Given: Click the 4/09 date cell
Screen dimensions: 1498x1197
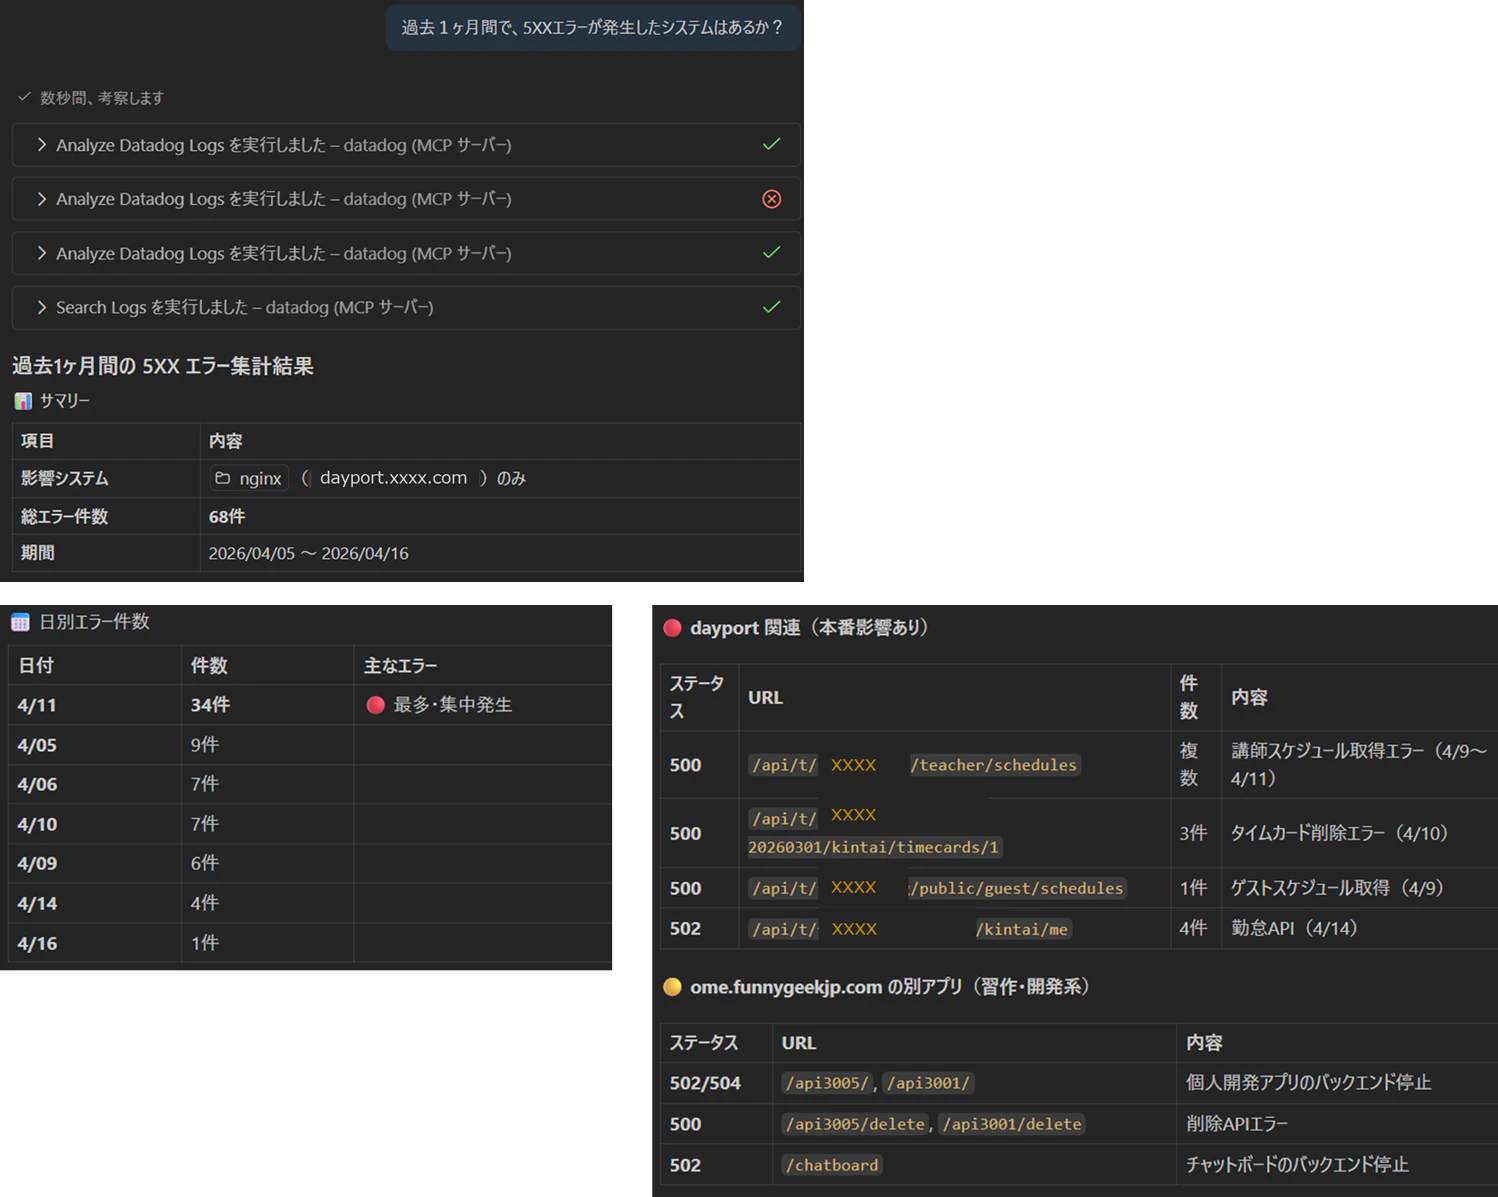Looking at the screenshot, I should click(x=94, y=863).
